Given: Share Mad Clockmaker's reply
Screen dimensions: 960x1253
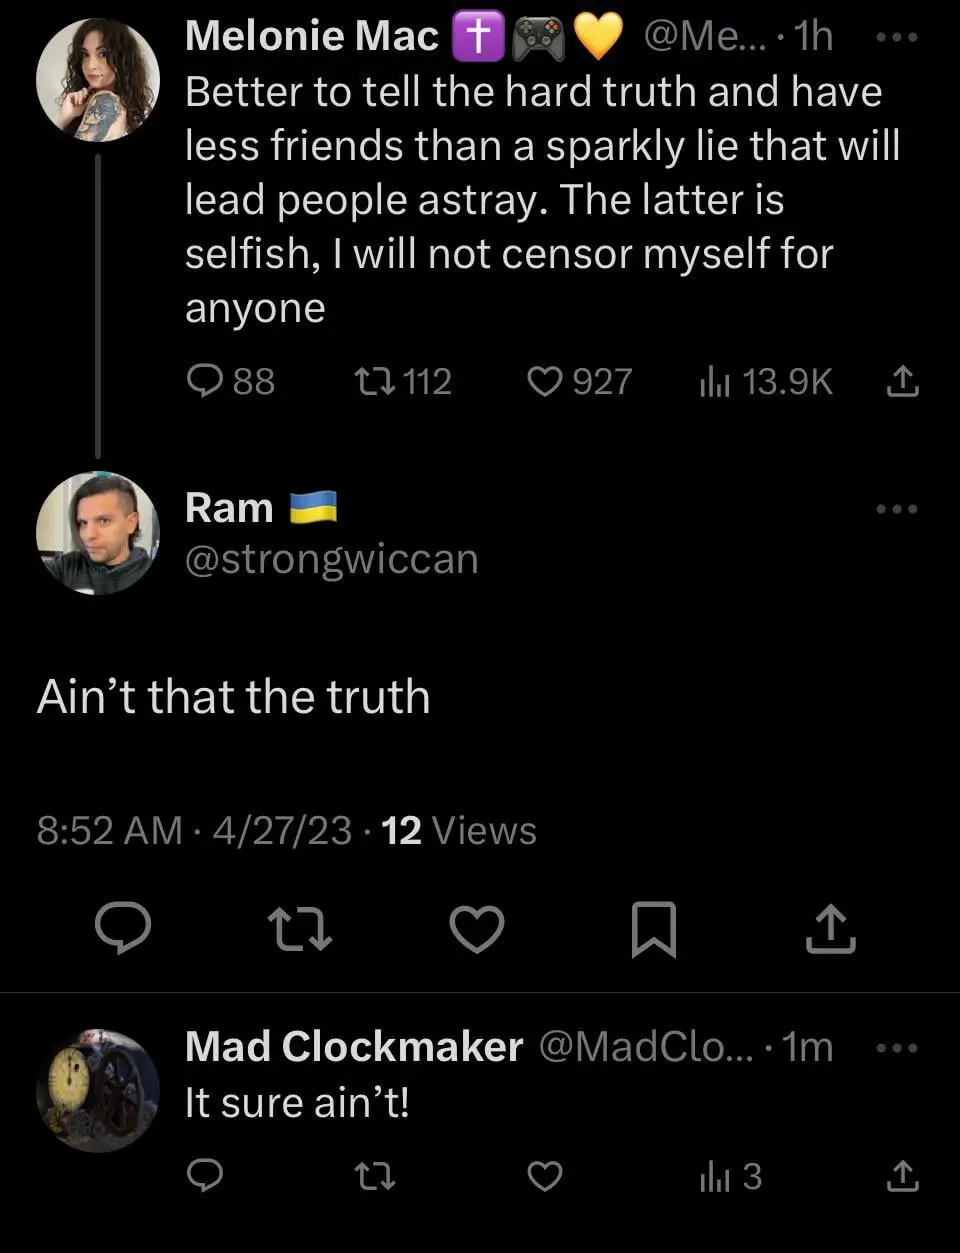Looking at the screenshot, I should pyautogui.click(x=902, y=1176).
